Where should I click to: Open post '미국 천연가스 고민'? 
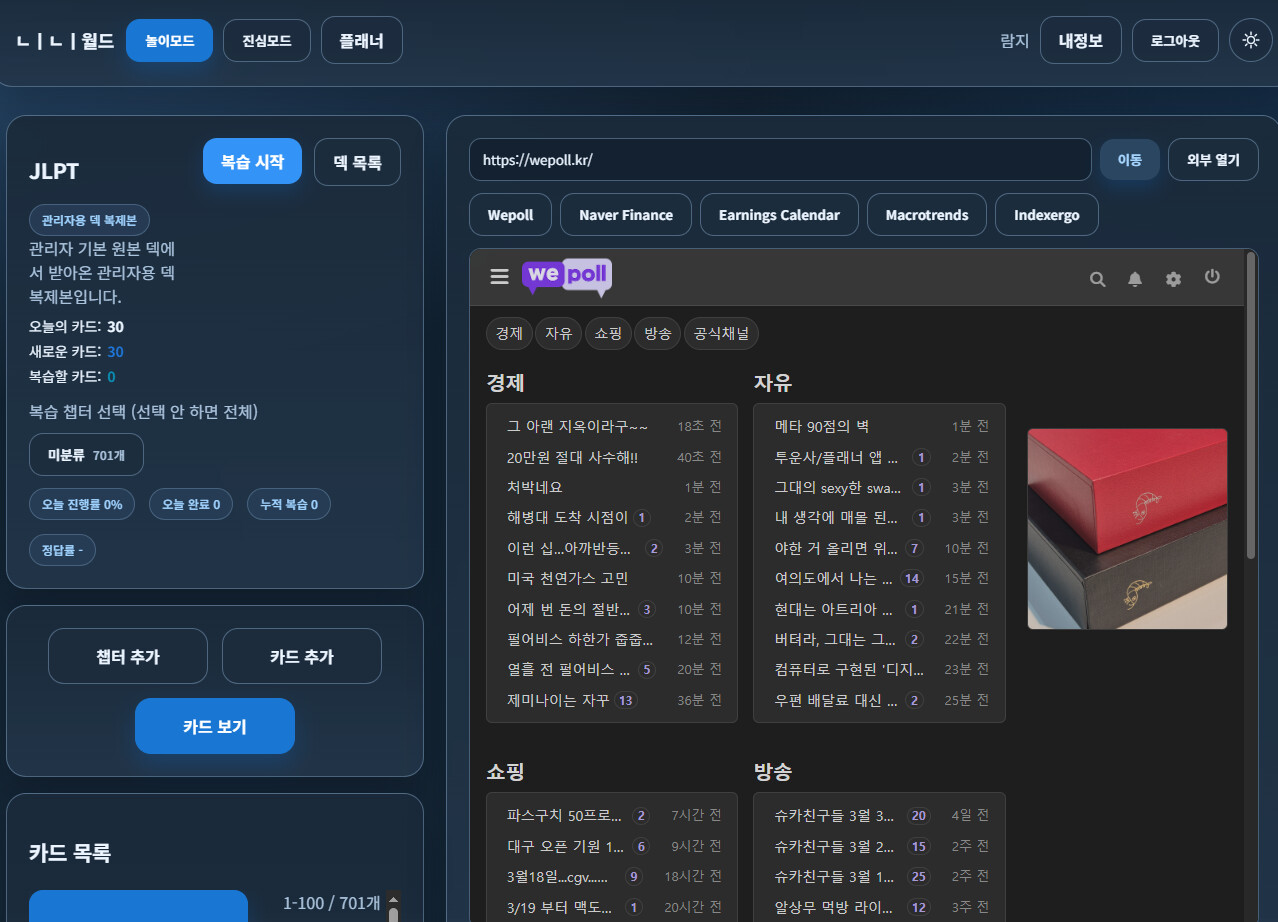567,578
